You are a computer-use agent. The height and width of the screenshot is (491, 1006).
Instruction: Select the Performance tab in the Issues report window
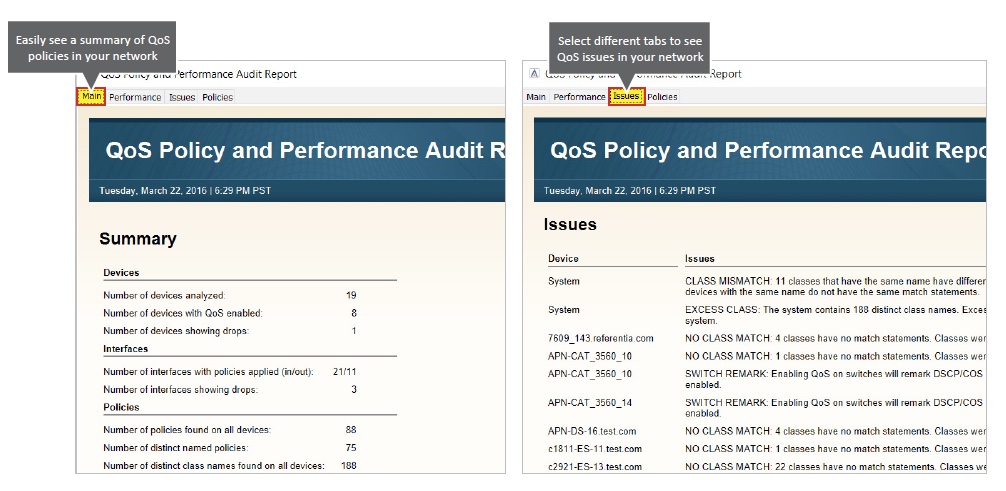580,97
